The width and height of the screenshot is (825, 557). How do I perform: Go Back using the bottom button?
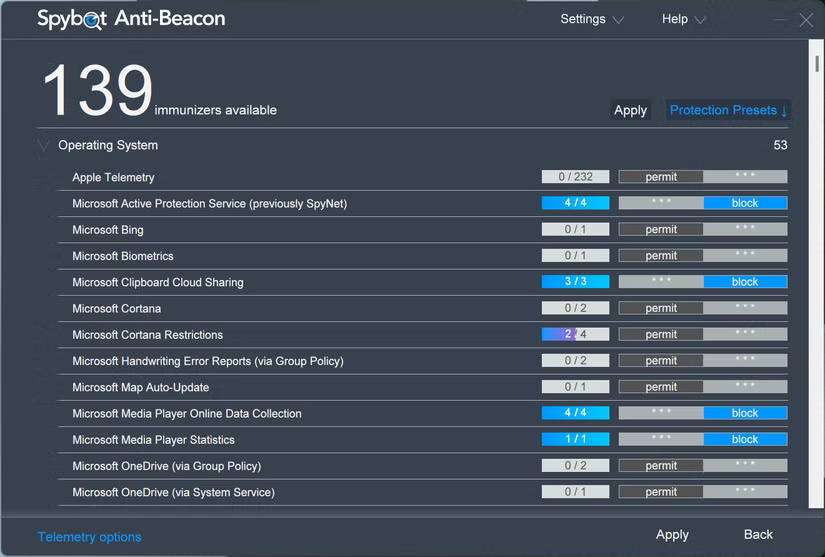(x=758, y=534)
